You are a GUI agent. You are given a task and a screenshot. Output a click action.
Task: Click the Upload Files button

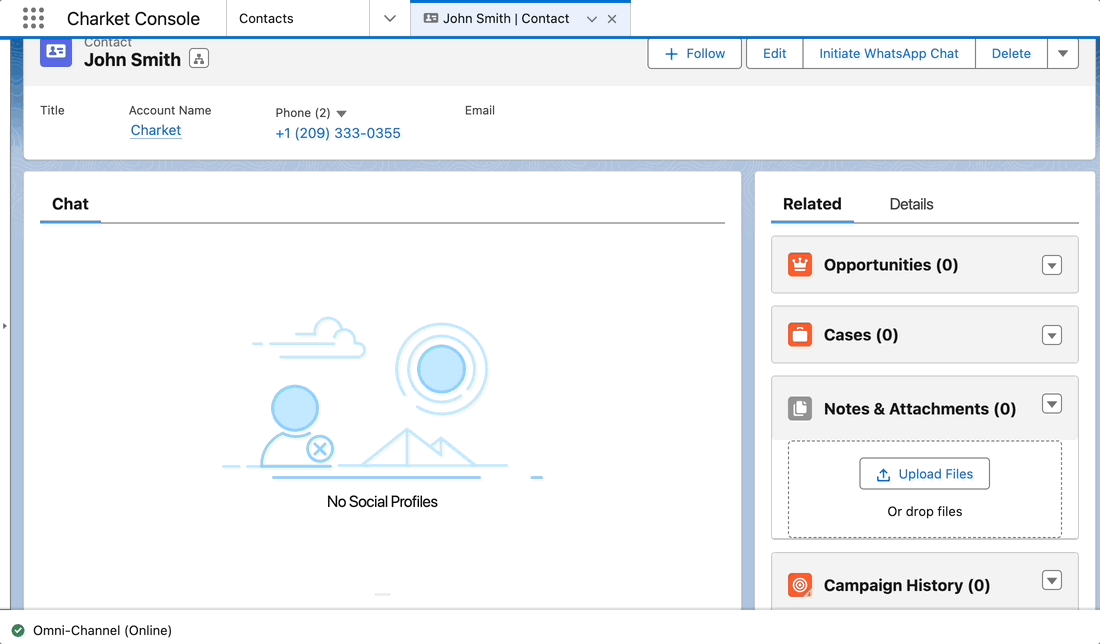pos(924,474)
